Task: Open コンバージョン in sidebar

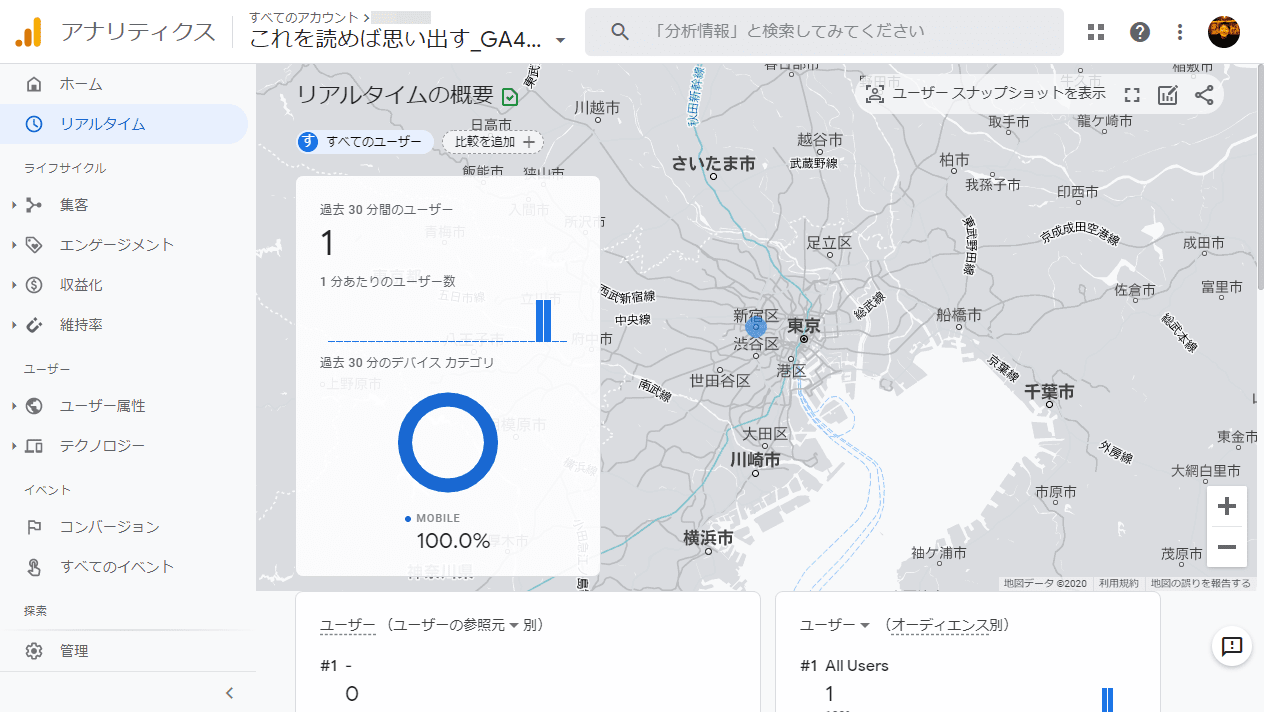Action: pyautogui.click(x=110, y=527)
